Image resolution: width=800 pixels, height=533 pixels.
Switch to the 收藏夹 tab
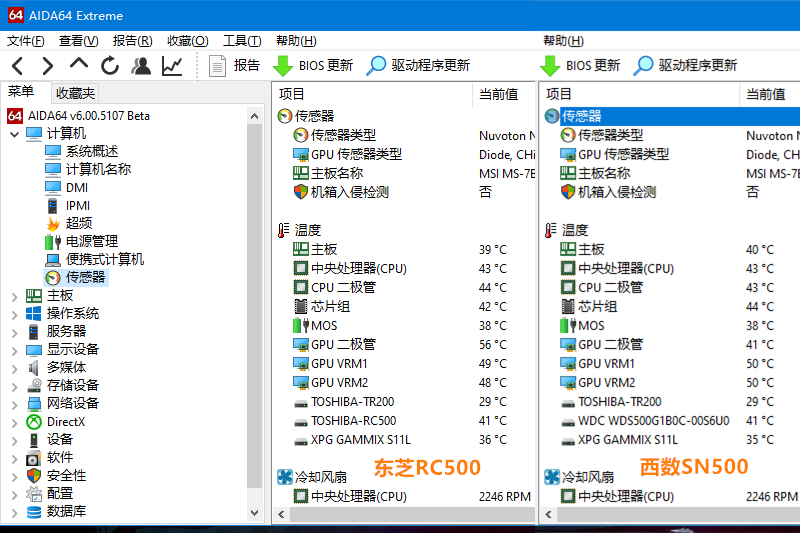pyautogui.click(x=75, y=93)
